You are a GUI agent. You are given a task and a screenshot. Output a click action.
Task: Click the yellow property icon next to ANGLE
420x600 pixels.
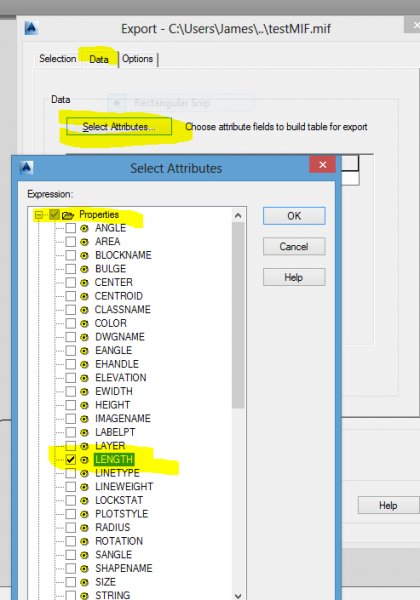85,228
